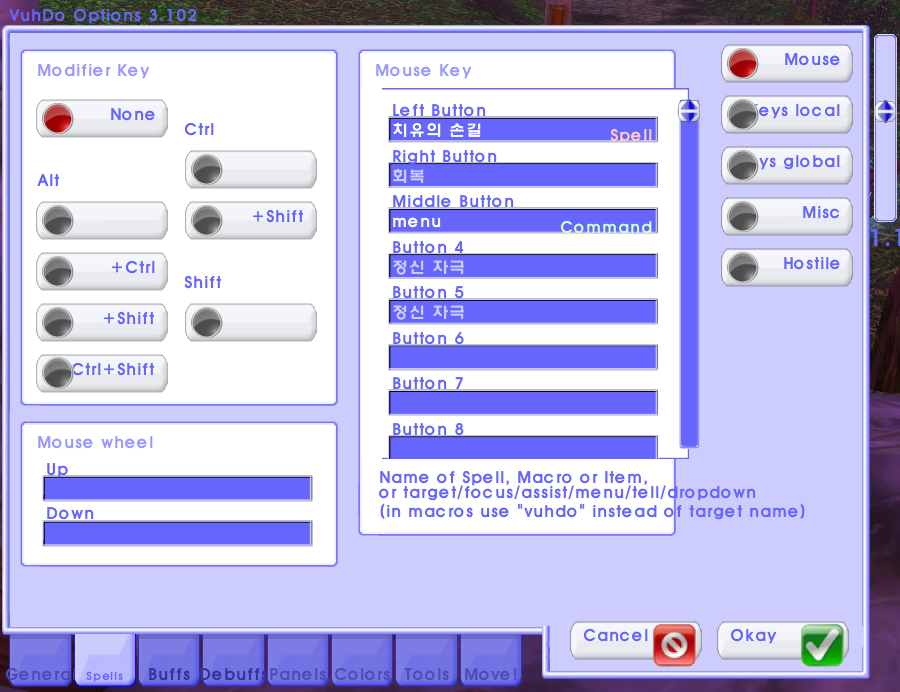
Task: Click the empty Button 7 field
Action: pos(523,403)
